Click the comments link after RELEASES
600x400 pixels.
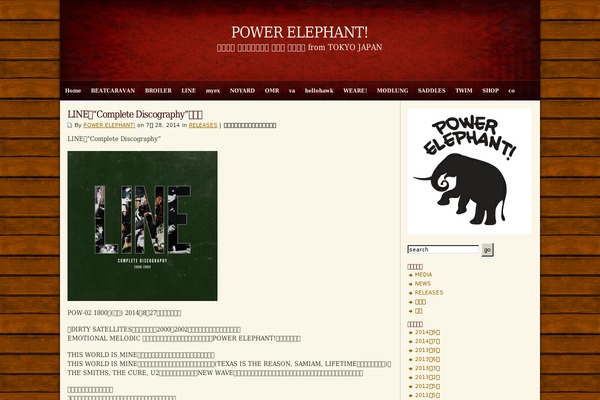(x=250, y=125)
